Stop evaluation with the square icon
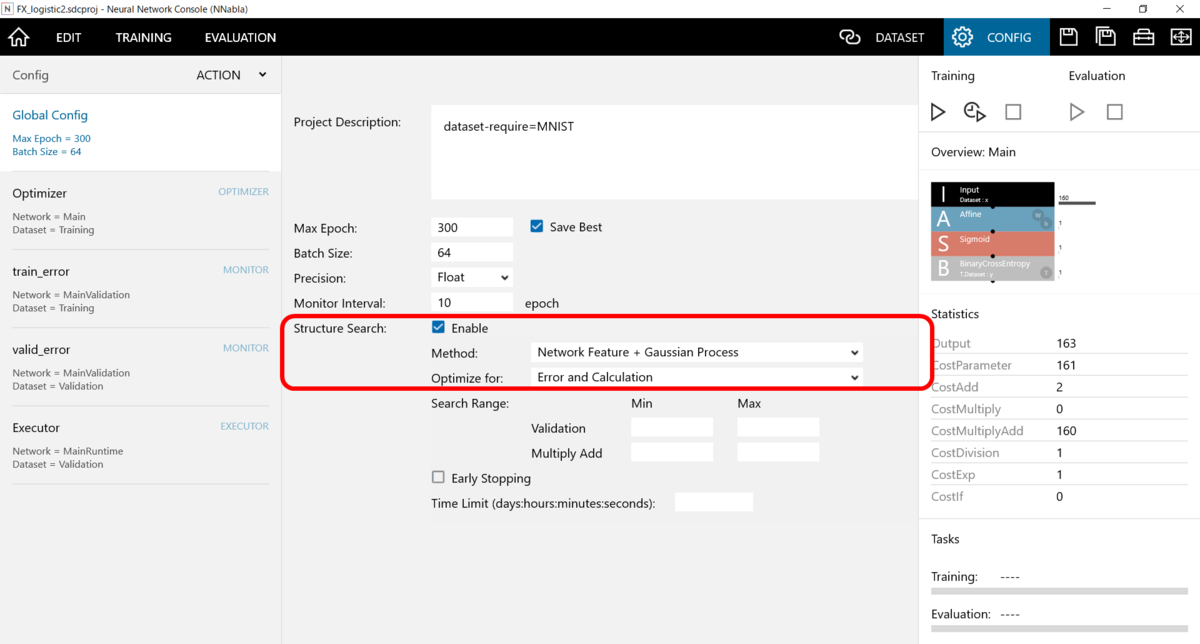This screenshot has height=644, width=1200. 1115,112
